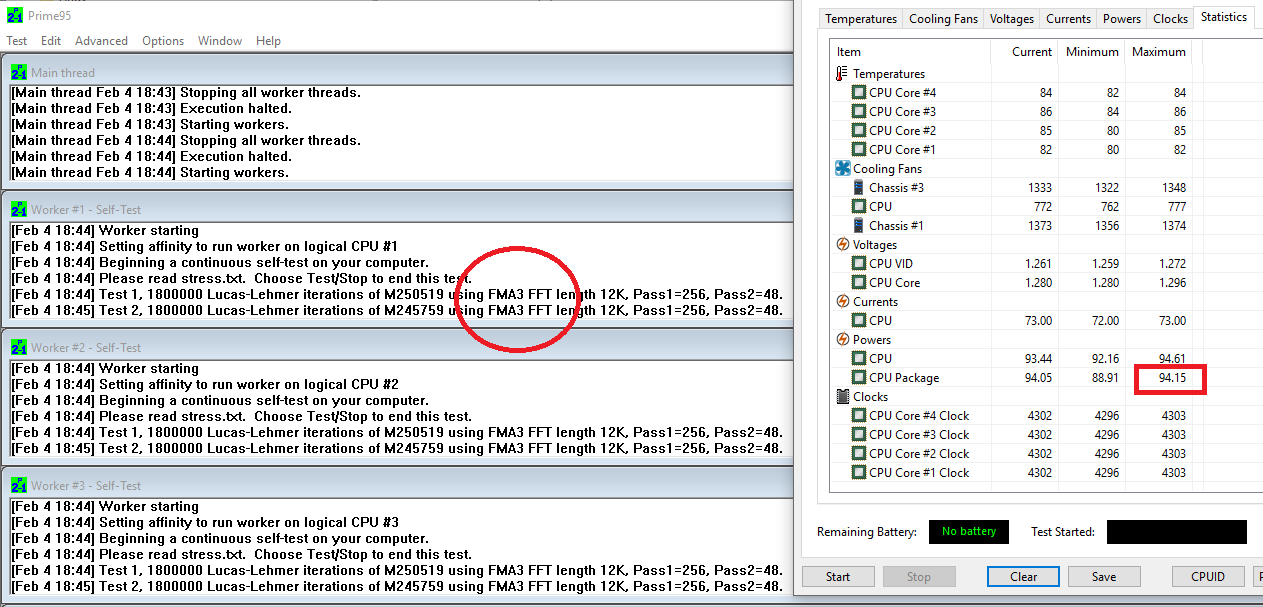1263x607 pixels.
Task: Click the Temperatures thermometer icon in list
Action: (x=842, y=73)
